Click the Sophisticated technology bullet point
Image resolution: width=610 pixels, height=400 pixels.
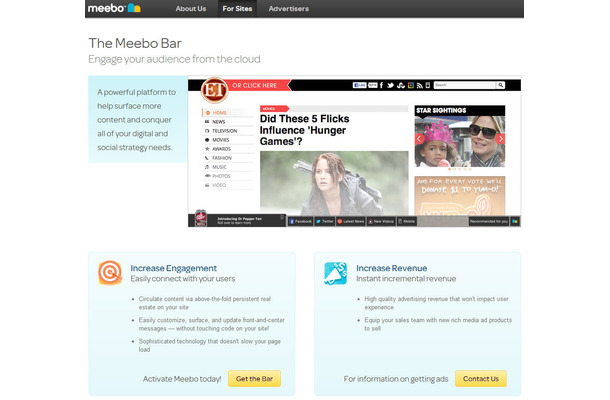click(210, 346)
